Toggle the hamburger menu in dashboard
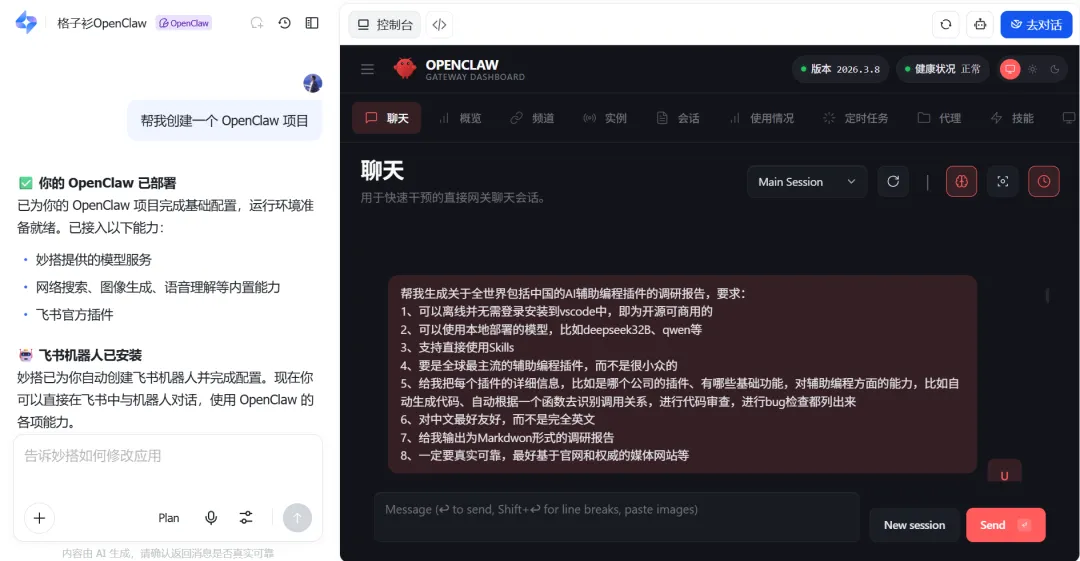This screenshot has height=561, width=1080. [367, 69]
